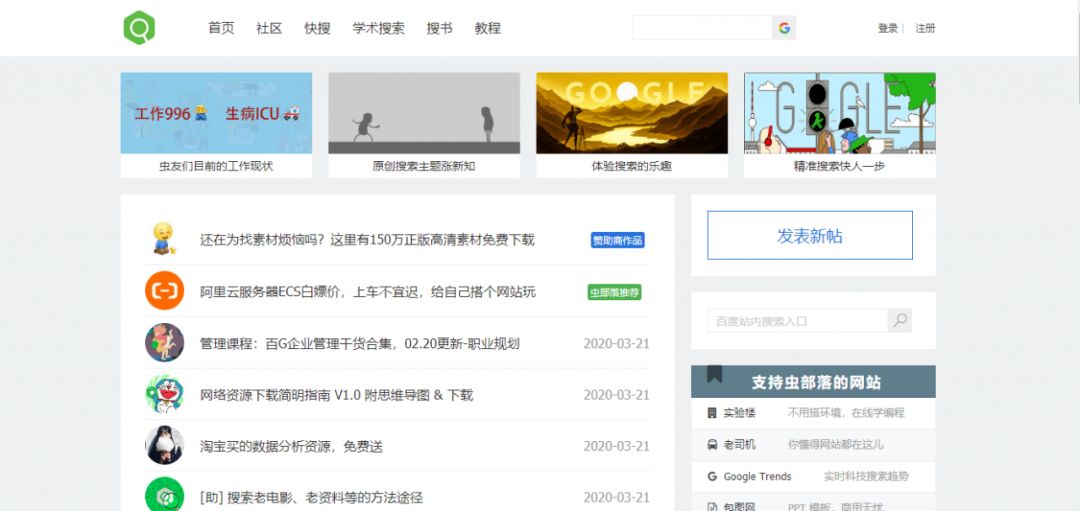This screenshot has width=1080, height=511.
Task: Open post 淘宝买的数据分析资源，免费送
Action: click(291, 447)
